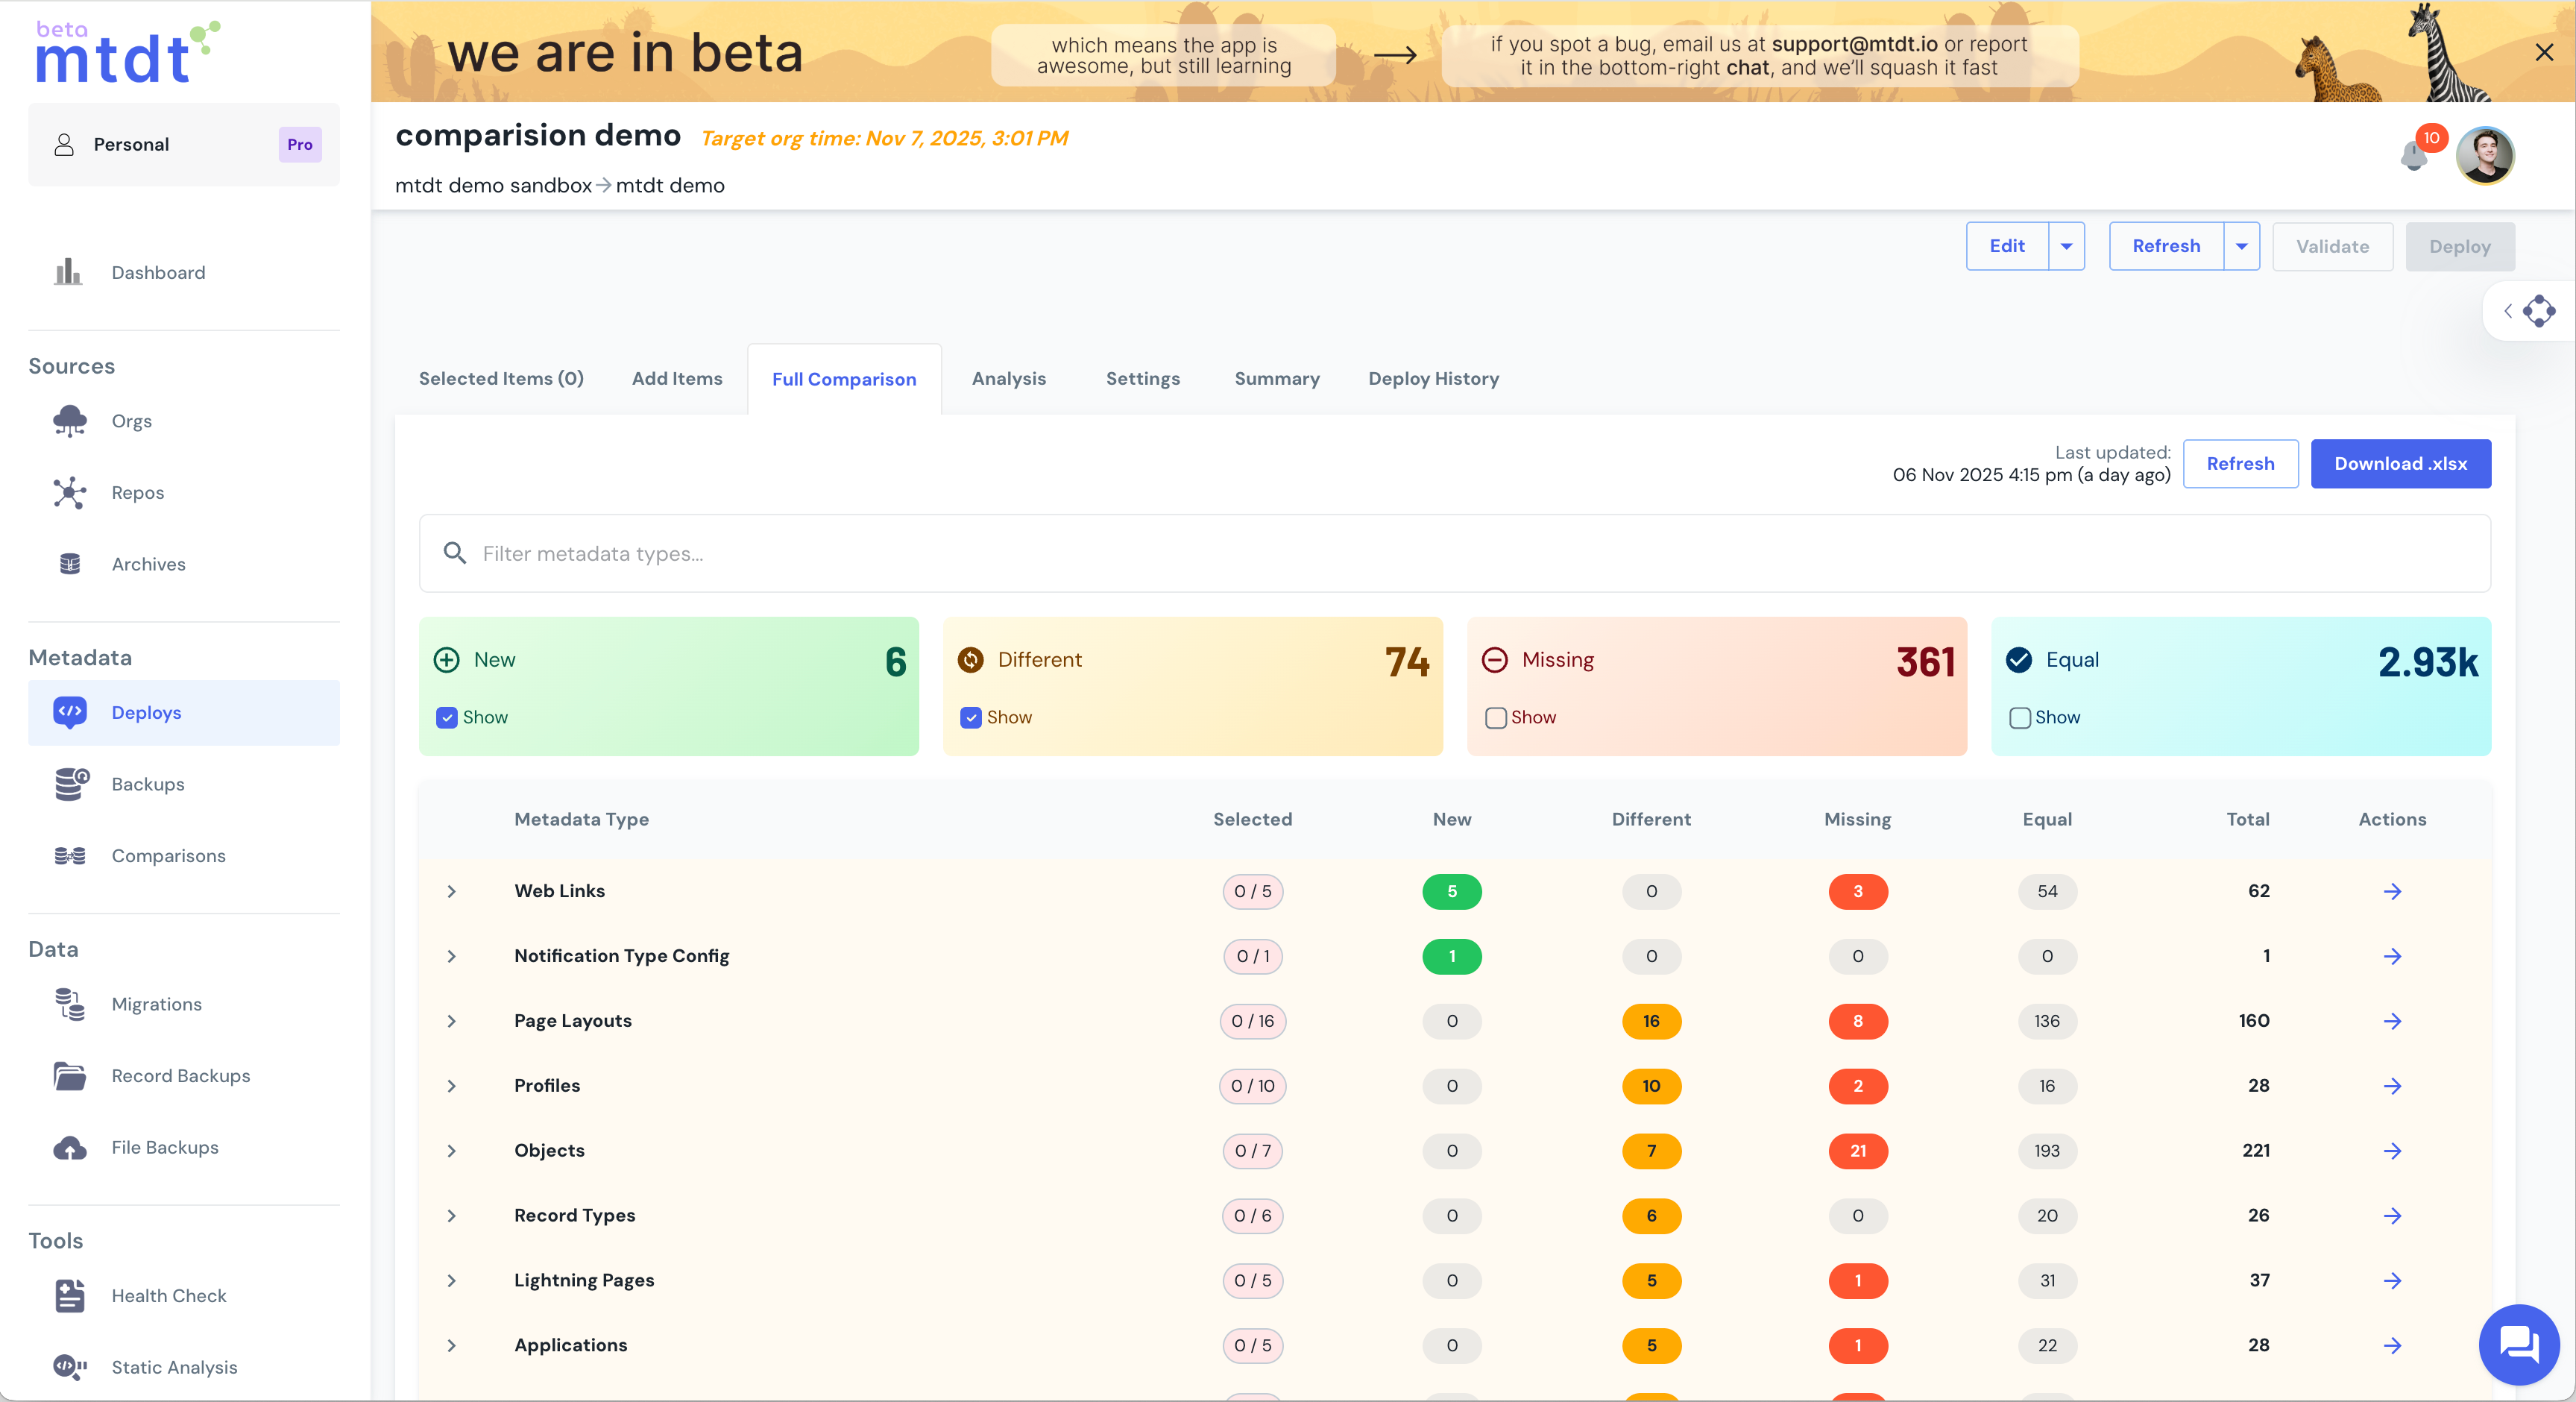This screenshot has height=1402, width=2576.
Task: Enable the Show checkbox for Missing
Action: pos(1495,718)
